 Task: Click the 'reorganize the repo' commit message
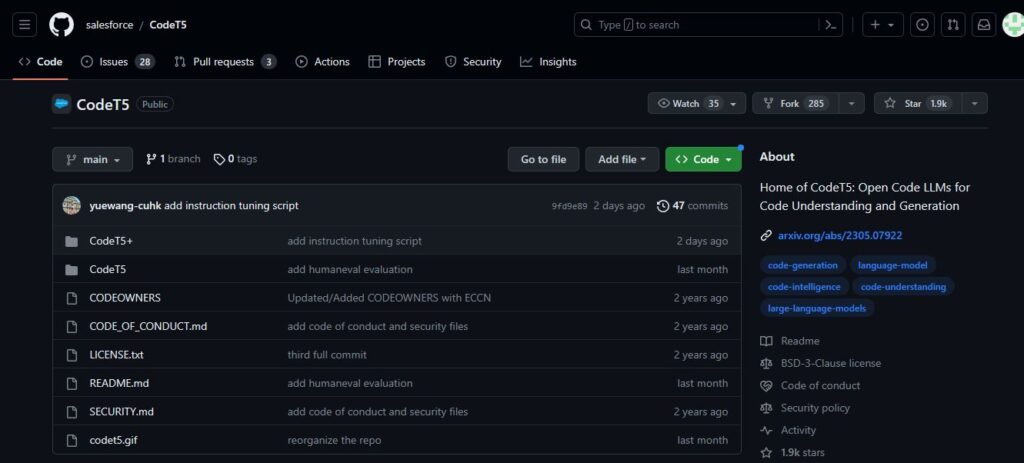coord(334,441)
